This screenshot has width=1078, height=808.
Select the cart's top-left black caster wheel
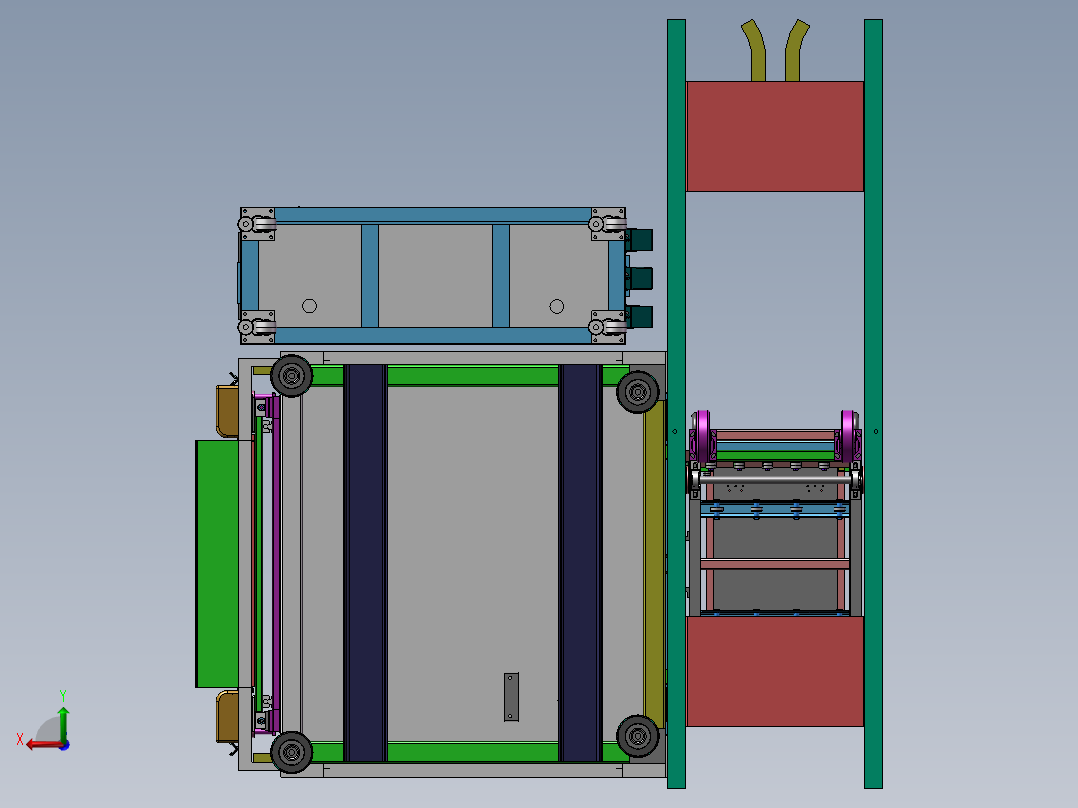[292, 375]
